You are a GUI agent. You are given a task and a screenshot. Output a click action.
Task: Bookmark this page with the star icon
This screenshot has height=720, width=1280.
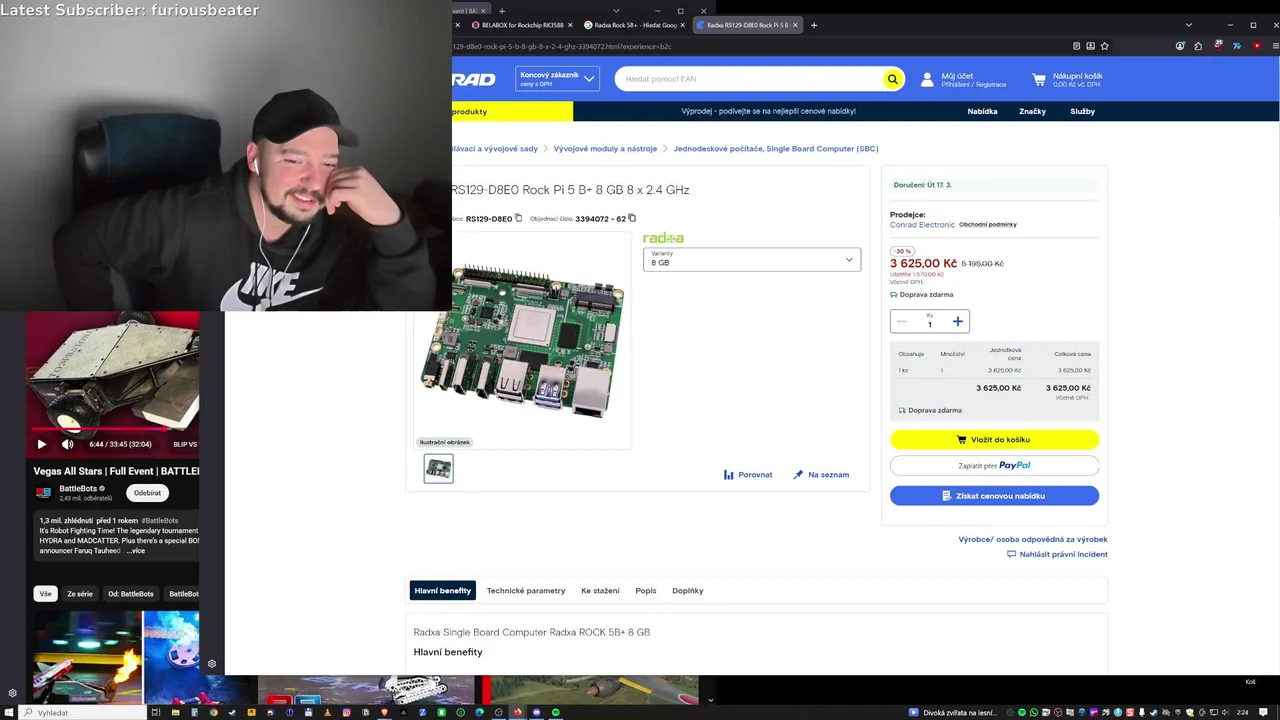point(1104,46)
